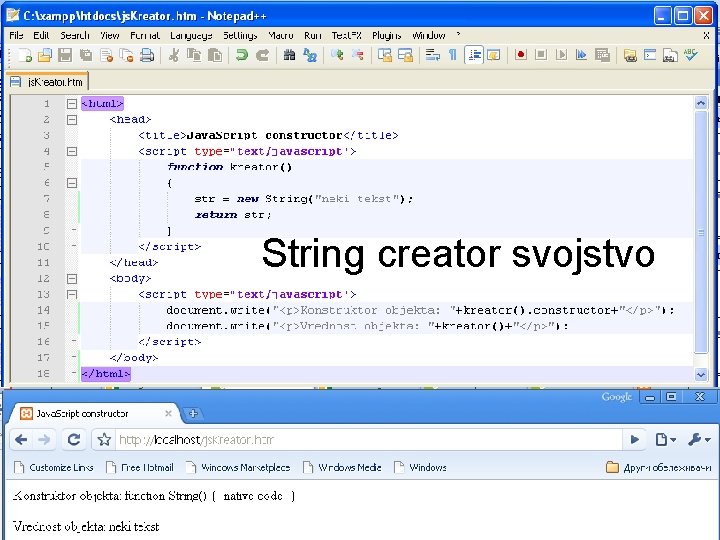Open the Plugins menu
720x540 pixels.
387,35
